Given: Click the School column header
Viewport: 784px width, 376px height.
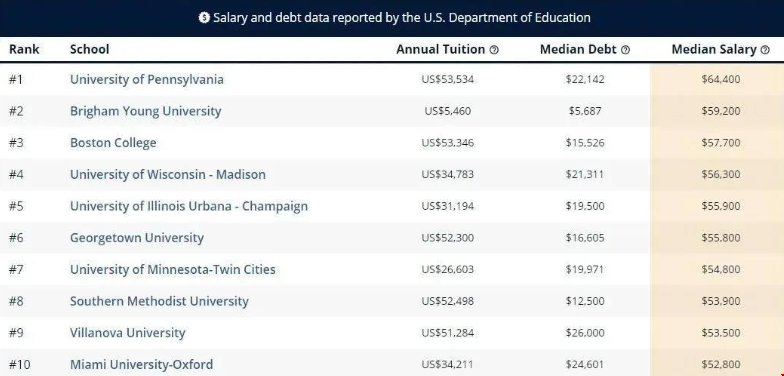Looking at the screenshot, I should pos(90,50).
